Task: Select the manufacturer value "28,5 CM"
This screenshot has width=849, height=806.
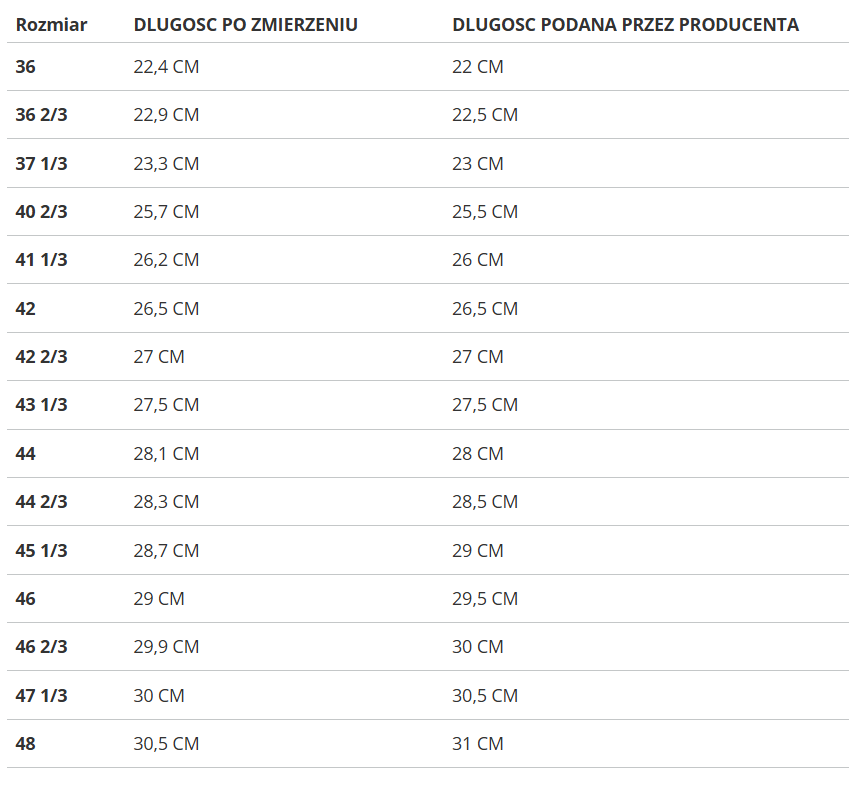Action: pyautogui.click(x=485, y=502)
